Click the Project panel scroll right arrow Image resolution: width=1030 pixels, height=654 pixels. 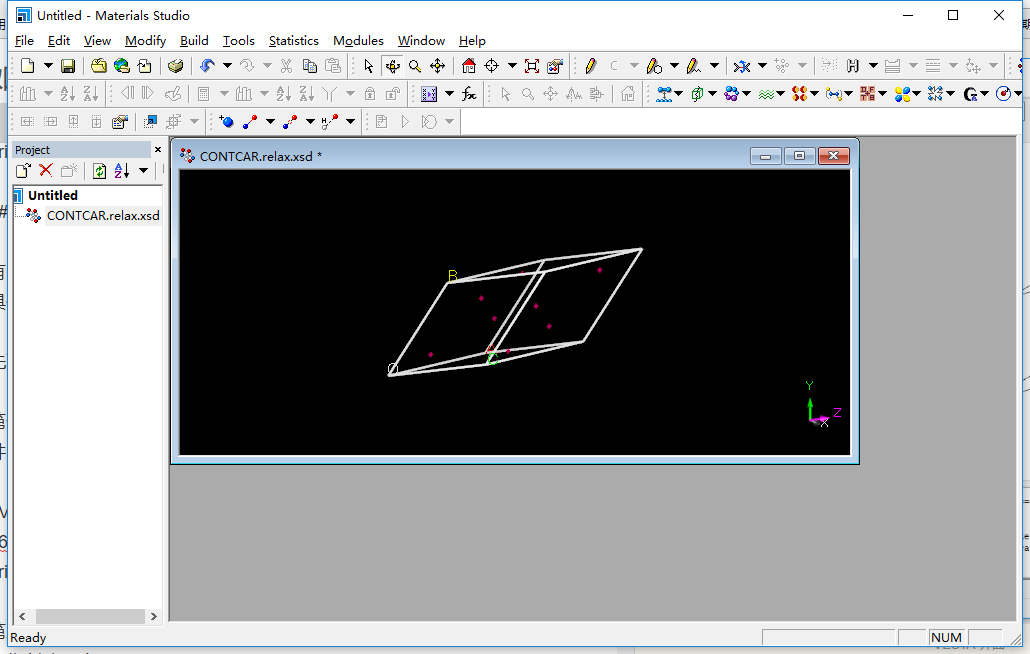click(x=154, y=617)
